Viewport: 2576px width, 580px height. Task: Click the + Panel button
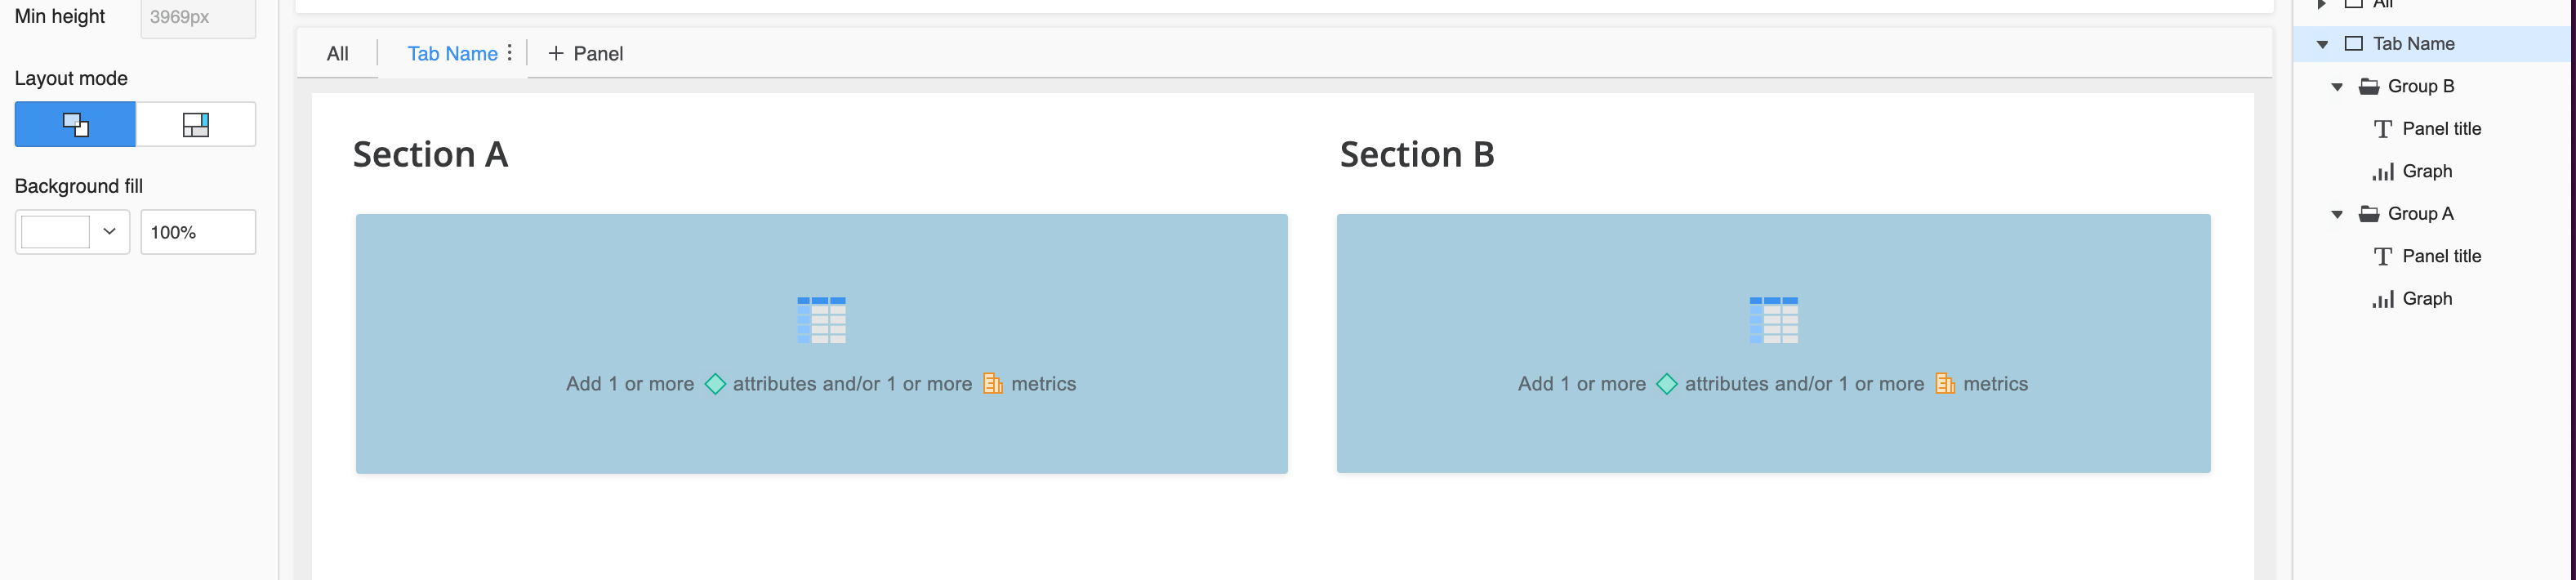583,53
